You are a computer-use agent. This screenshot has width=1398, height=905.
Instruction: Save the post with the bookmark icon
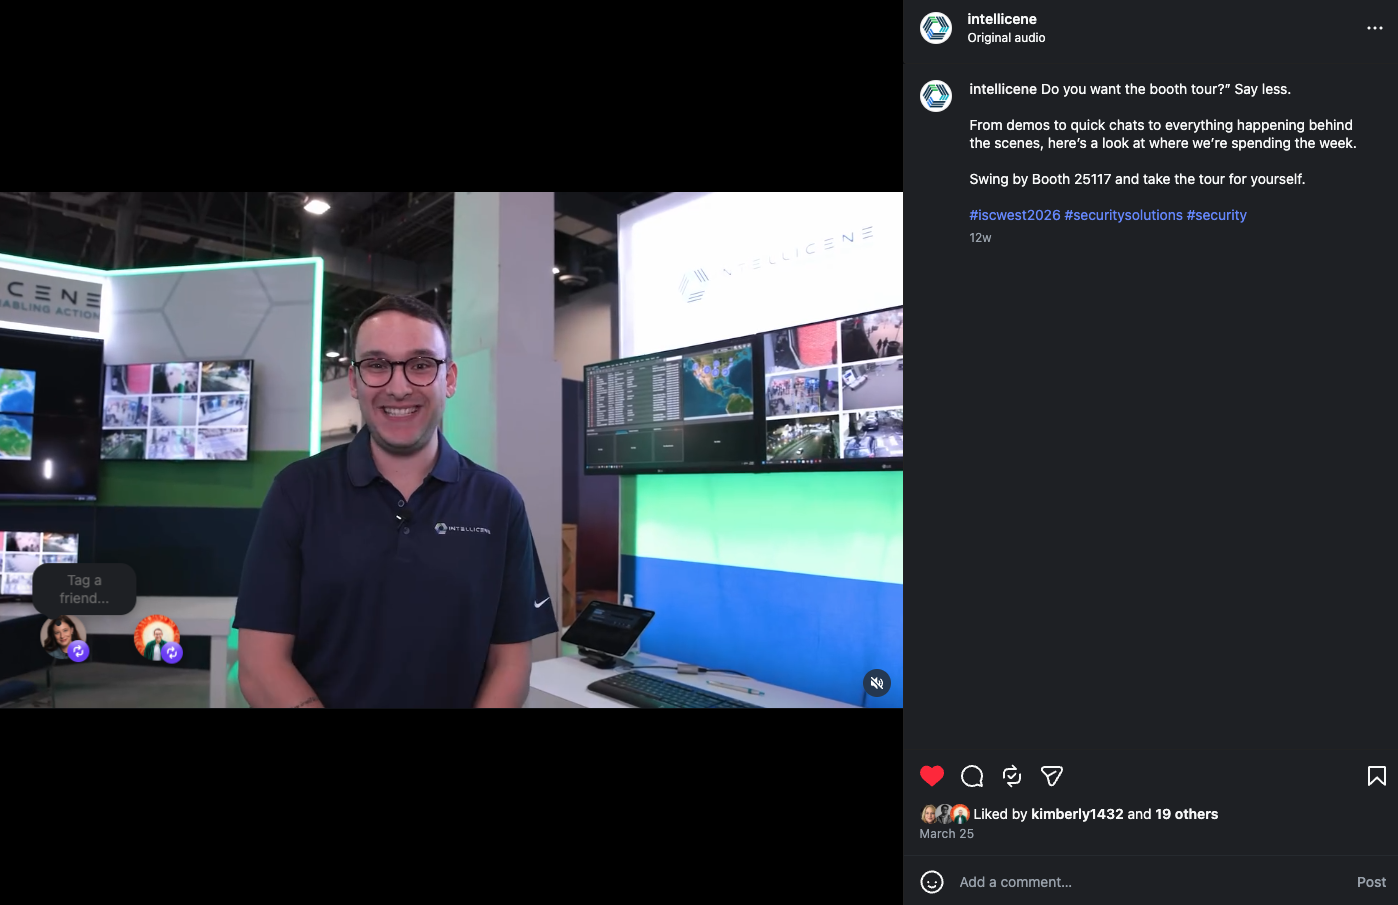pos(1377,776)
